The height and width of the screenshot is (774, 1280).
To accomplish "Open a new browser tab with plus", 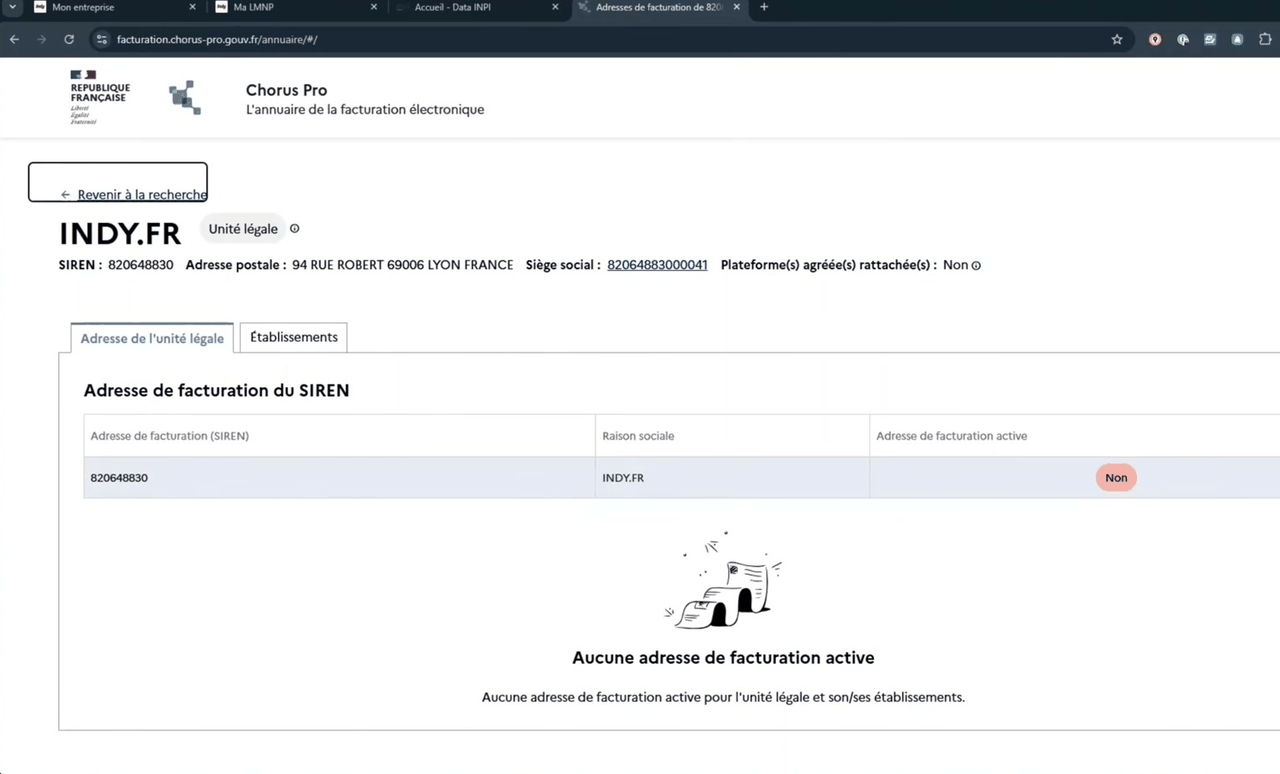I will pos(764,7).
